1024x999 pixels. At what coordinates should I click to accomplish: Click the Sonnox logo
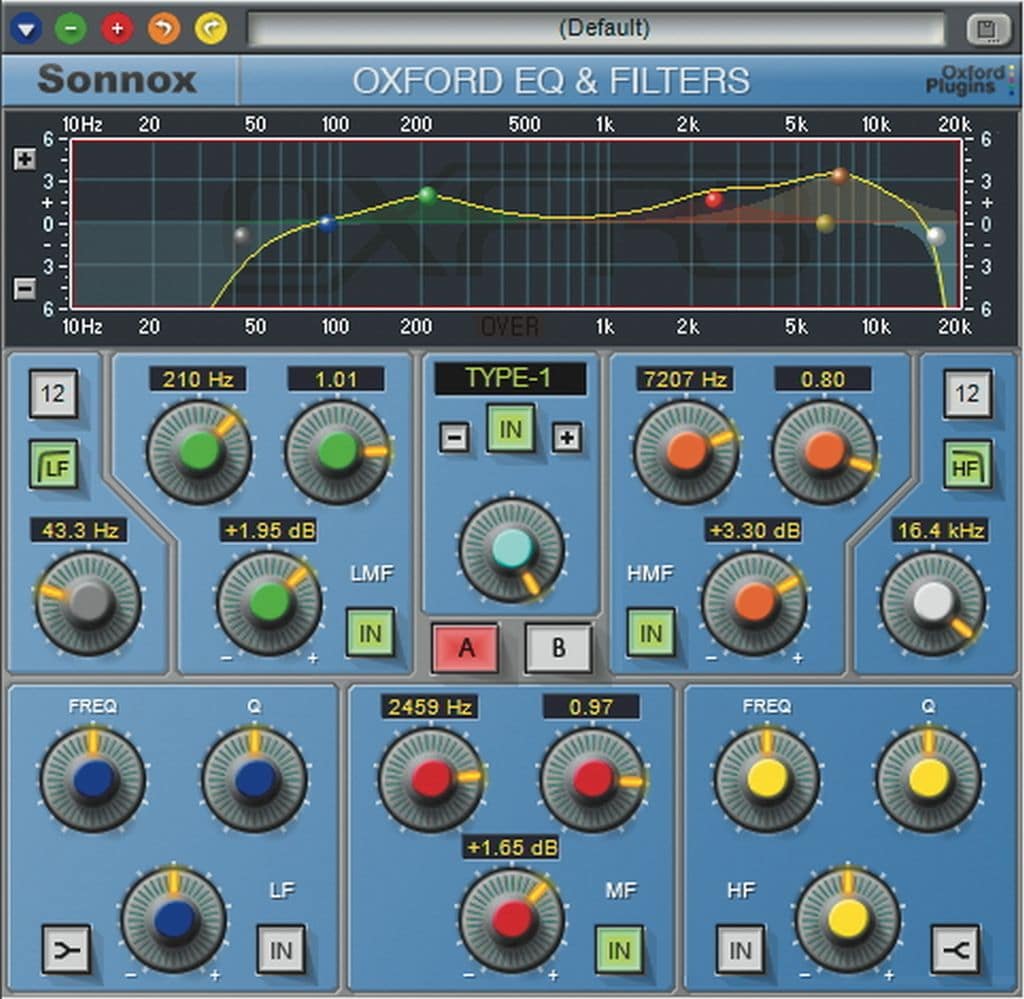tap(118, 80)
